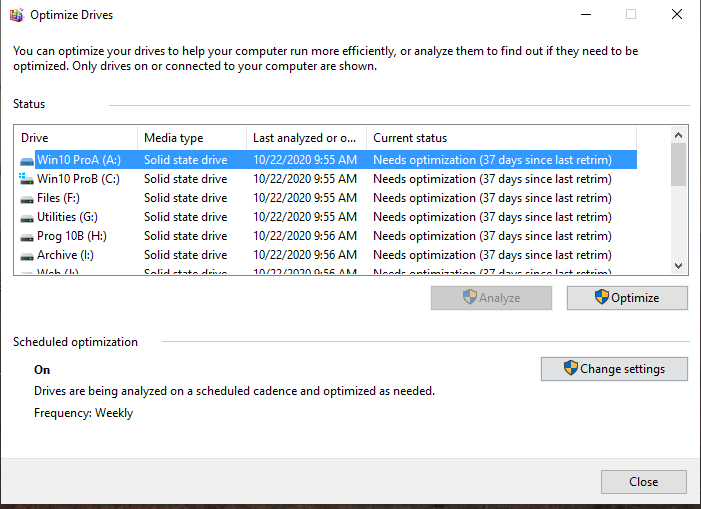The height and width of the screenshot is (509, 701).
Task: Close the dialog with the Close button
Action: [x=643, y=482]
